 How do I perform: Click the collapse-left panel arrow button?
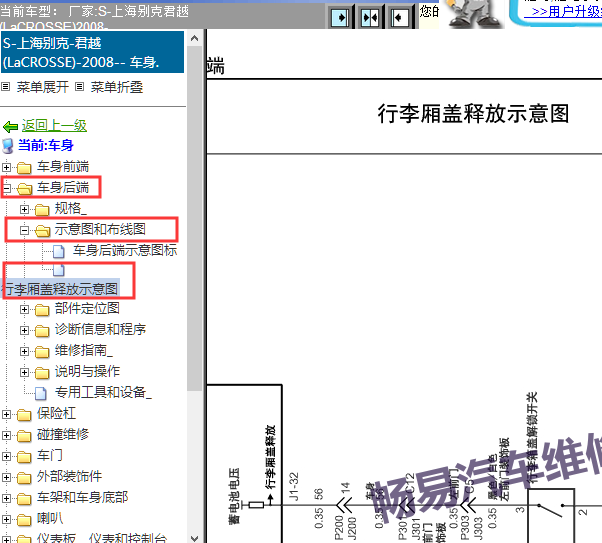tap(400, 18)
